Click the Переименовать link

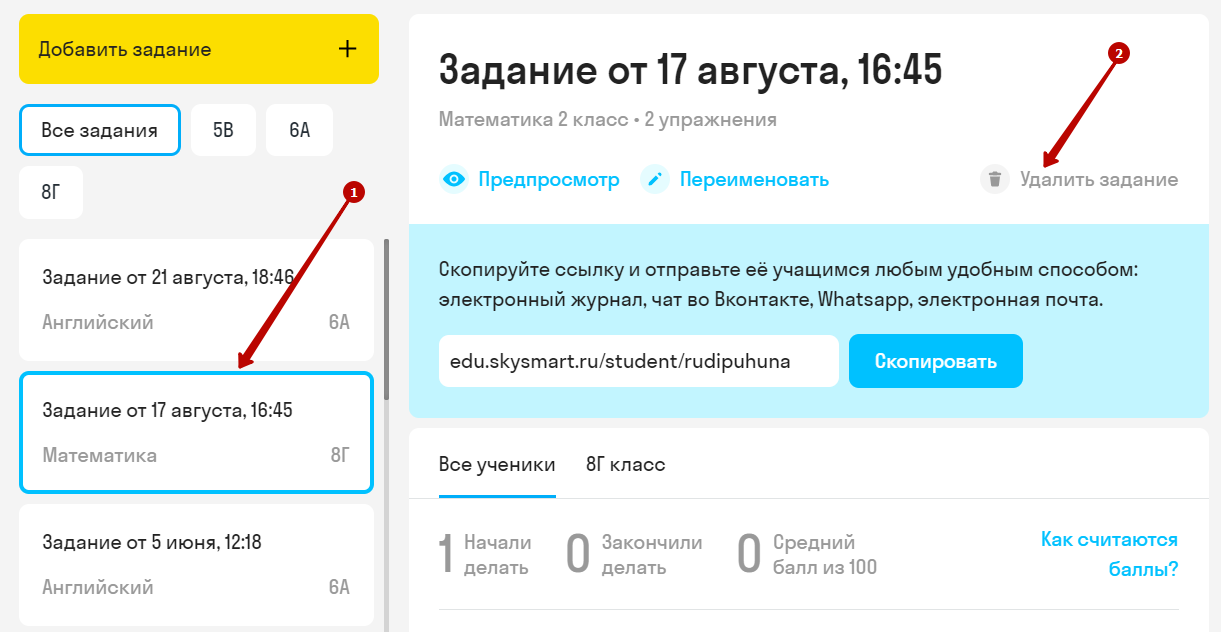click(x=754, y=180)
